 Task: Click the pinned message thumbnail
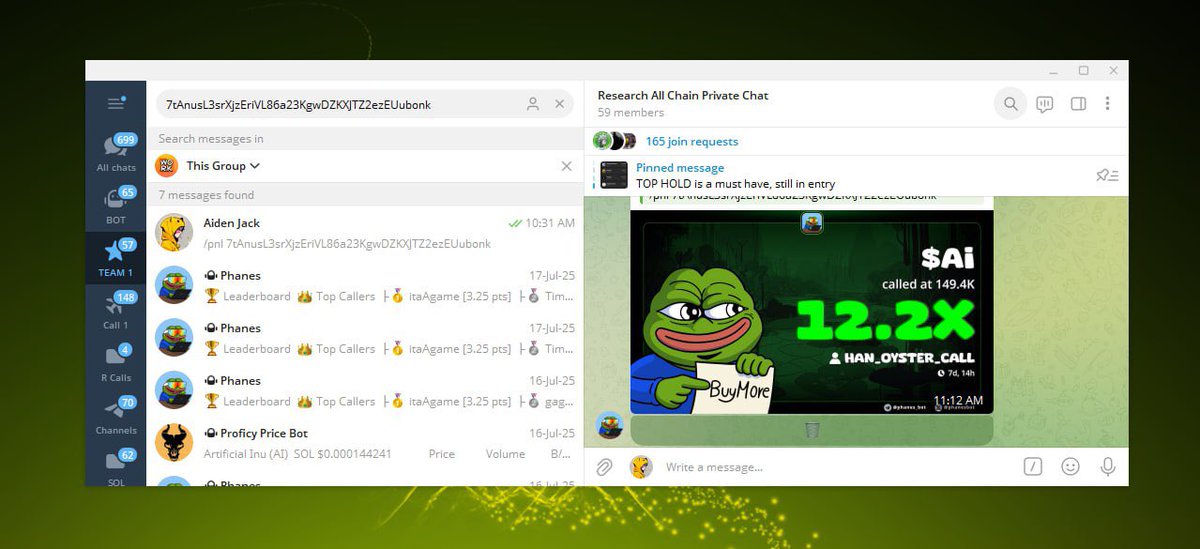pos(614,176)
